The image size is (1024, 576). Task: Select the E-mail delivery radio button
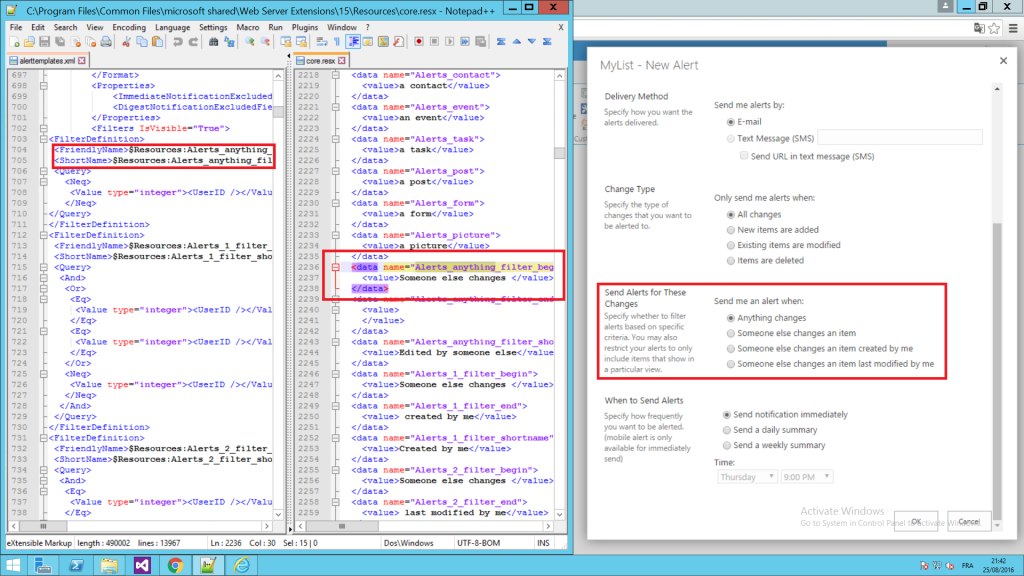pyautogui.click(x=731, y=122)
